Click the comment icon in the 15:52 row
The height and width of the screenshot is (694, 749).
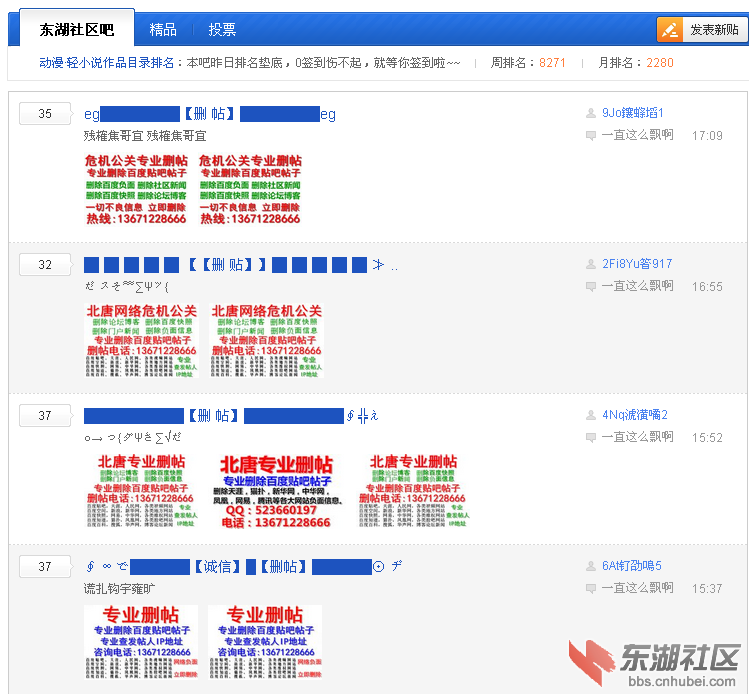591,438
